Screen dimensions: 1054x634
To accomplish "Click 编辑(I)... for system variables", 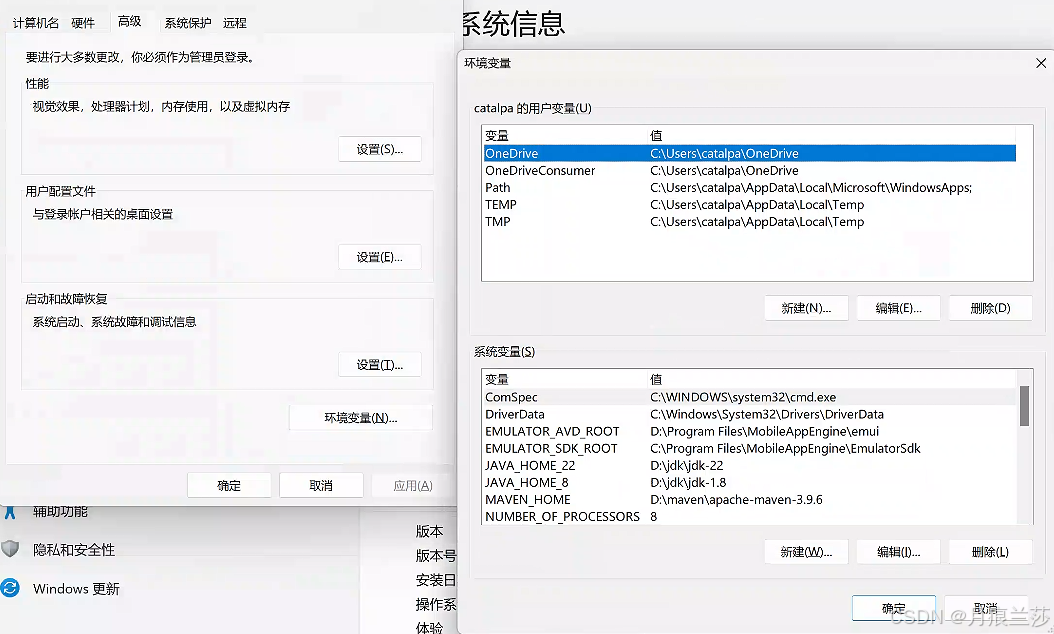I will (898, 552).
